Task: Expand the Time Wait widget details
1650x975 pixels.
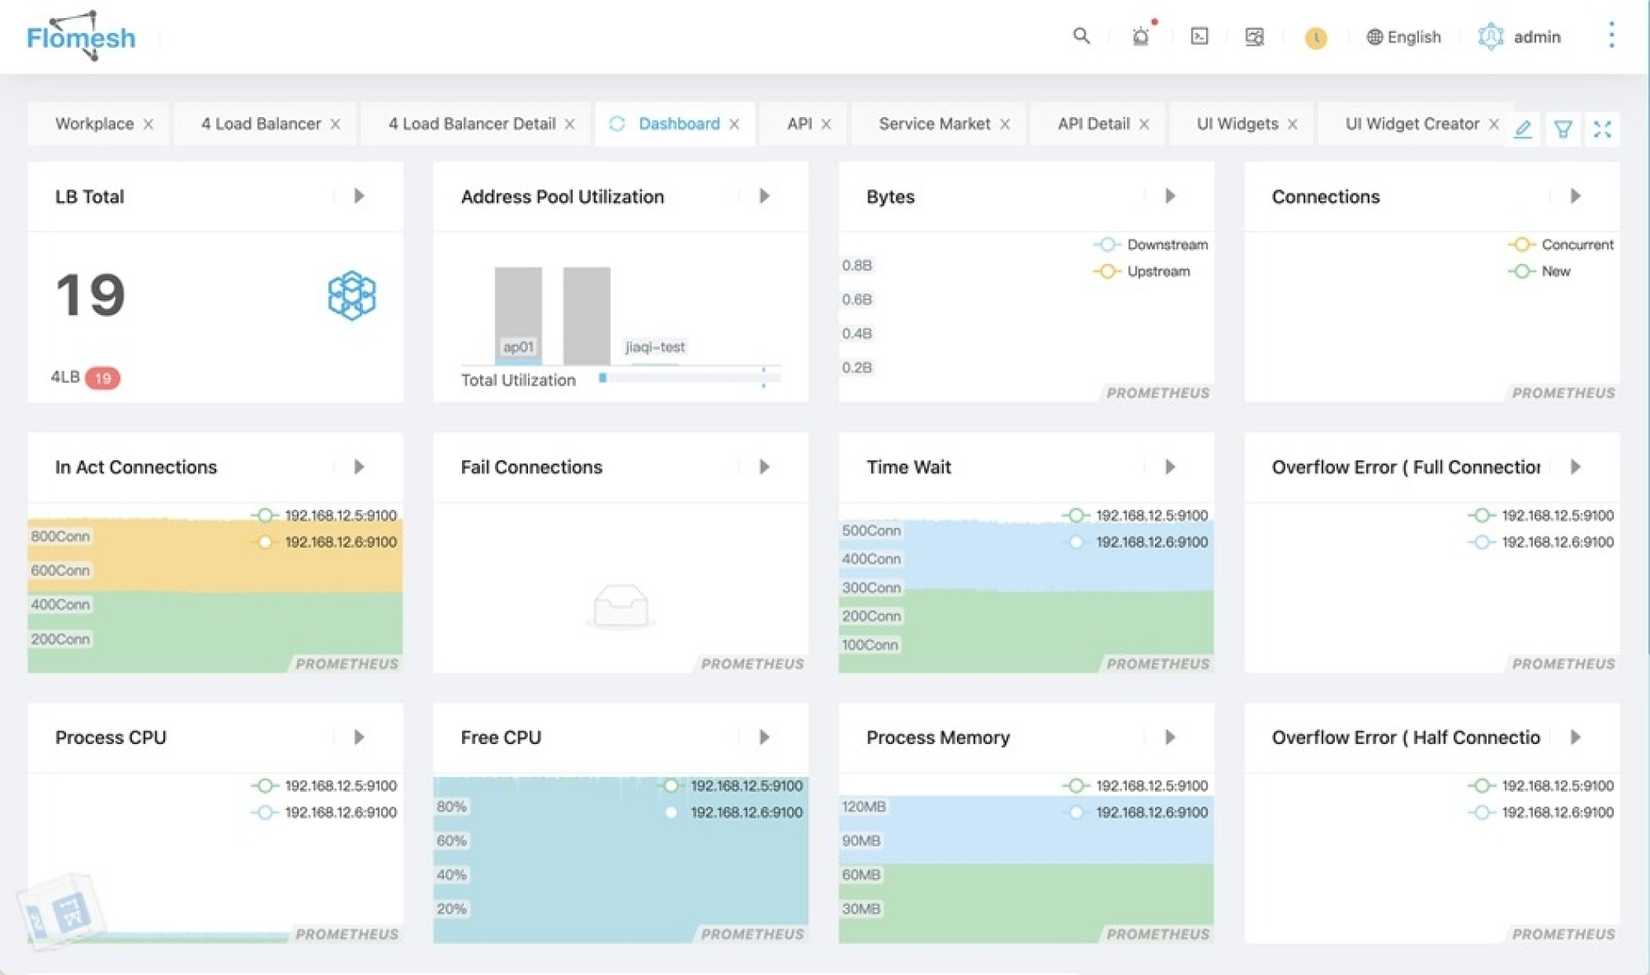Action: pyautogui.click(x=1170, y=466)
